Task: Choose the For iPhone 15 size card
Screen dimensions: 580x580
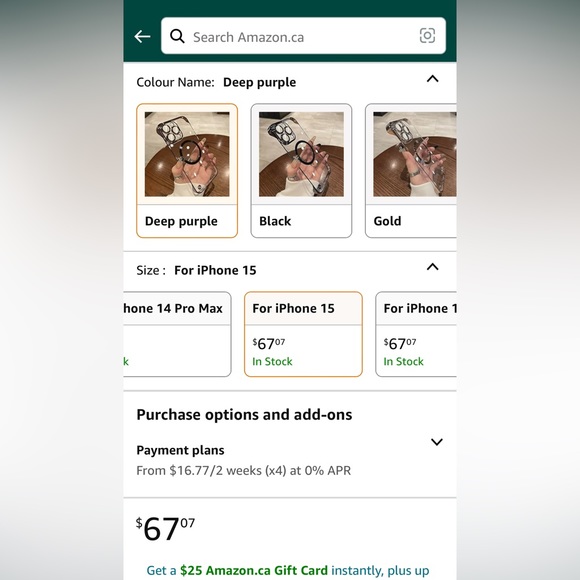Action: click(303, 334)
